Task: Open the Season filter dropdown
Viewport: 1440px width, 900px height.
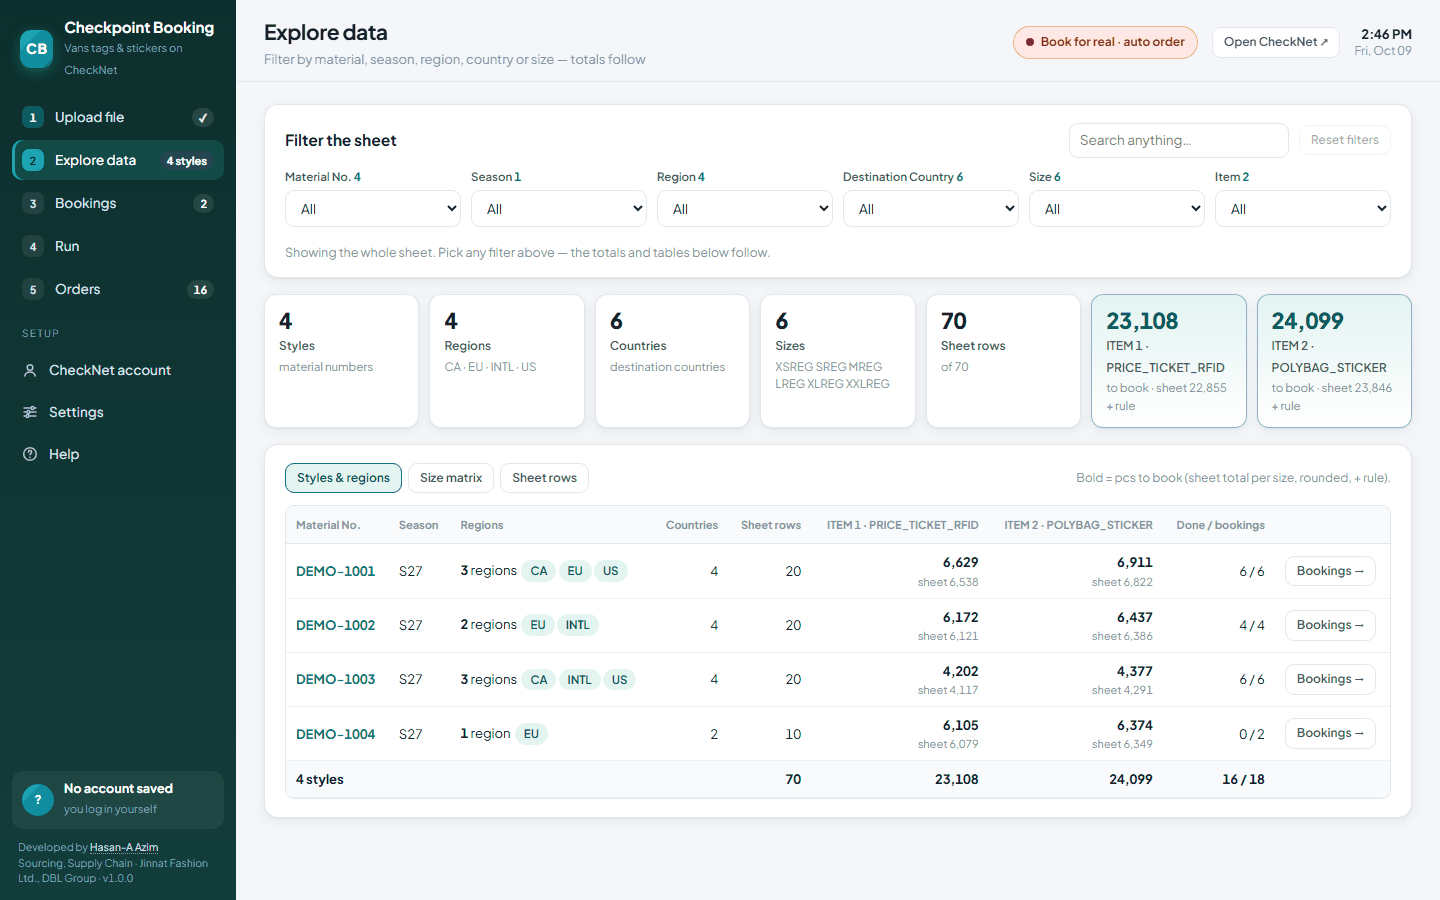Action: click(559, 209)
